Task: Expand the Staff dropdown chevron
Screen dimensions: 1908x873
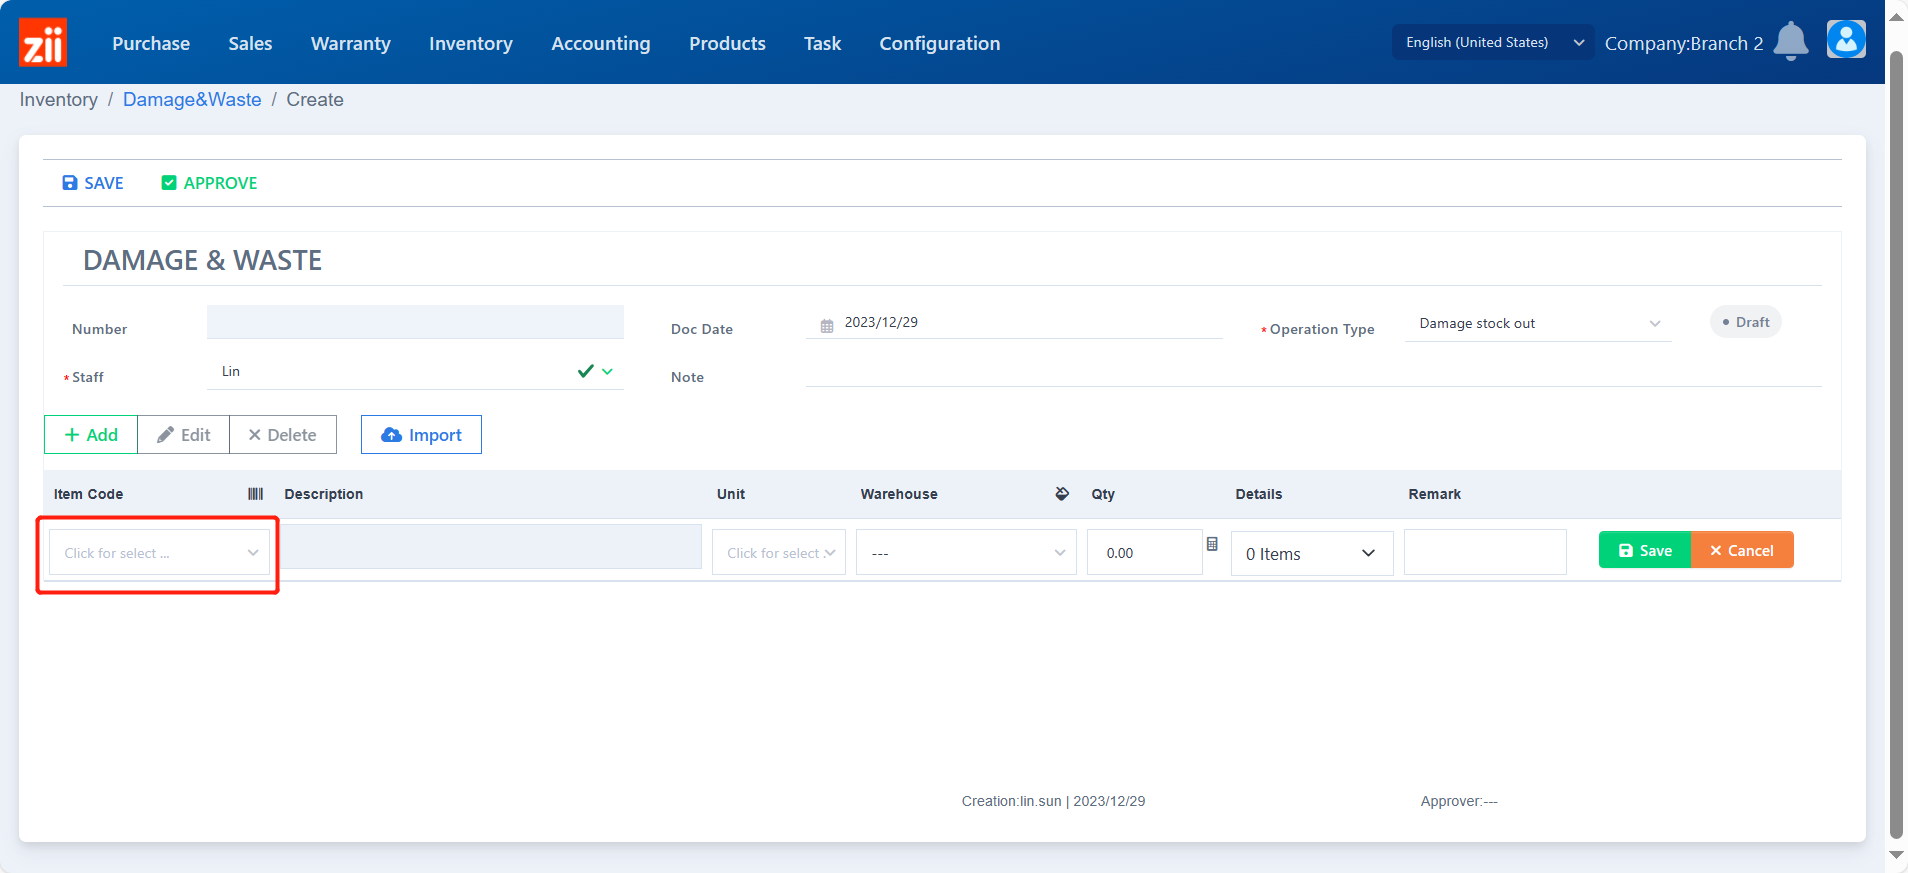Action: point(607,371)
